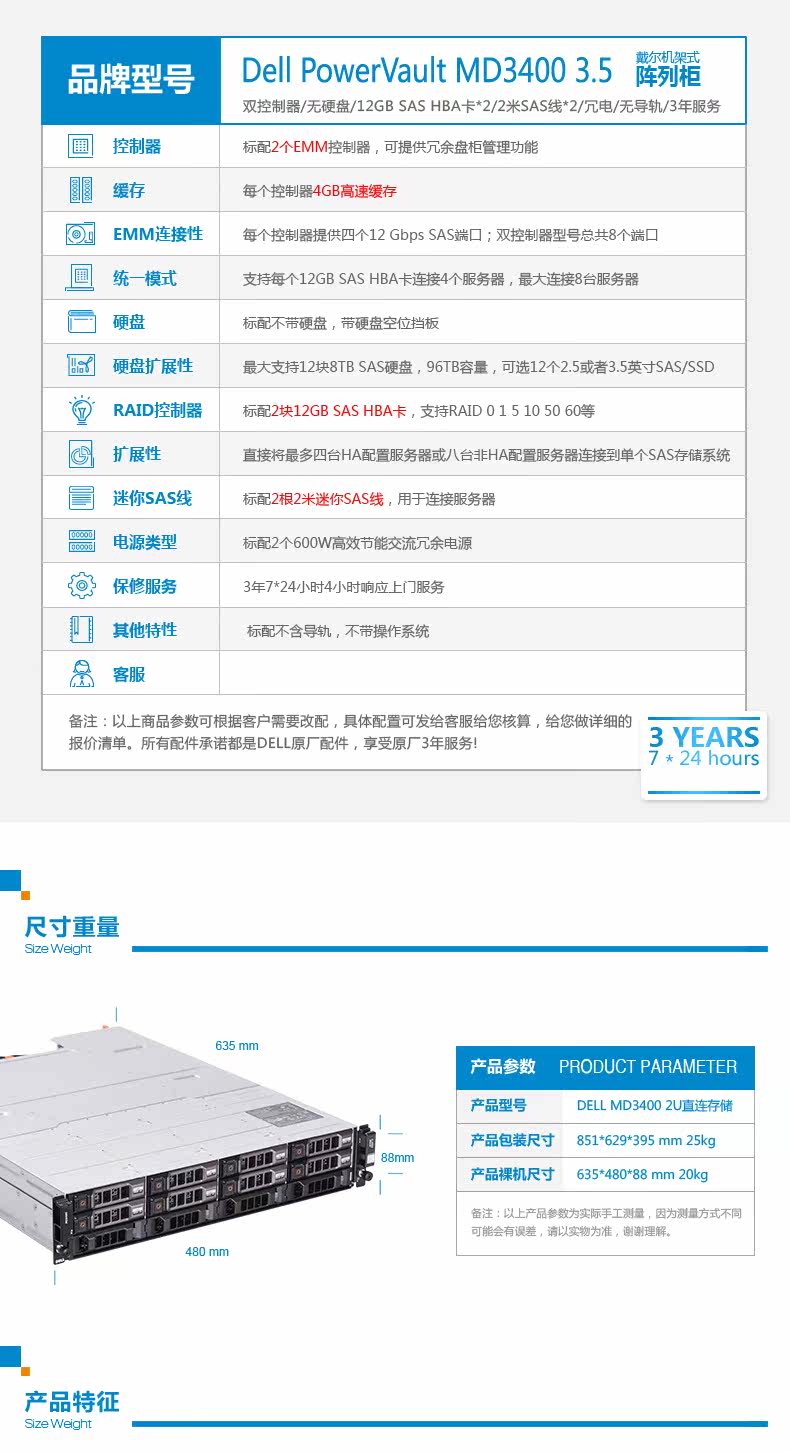Click the 标配不含导轨，不带操作系统 text
This screenshot has height=1452, width=790.
click(338, 631)
